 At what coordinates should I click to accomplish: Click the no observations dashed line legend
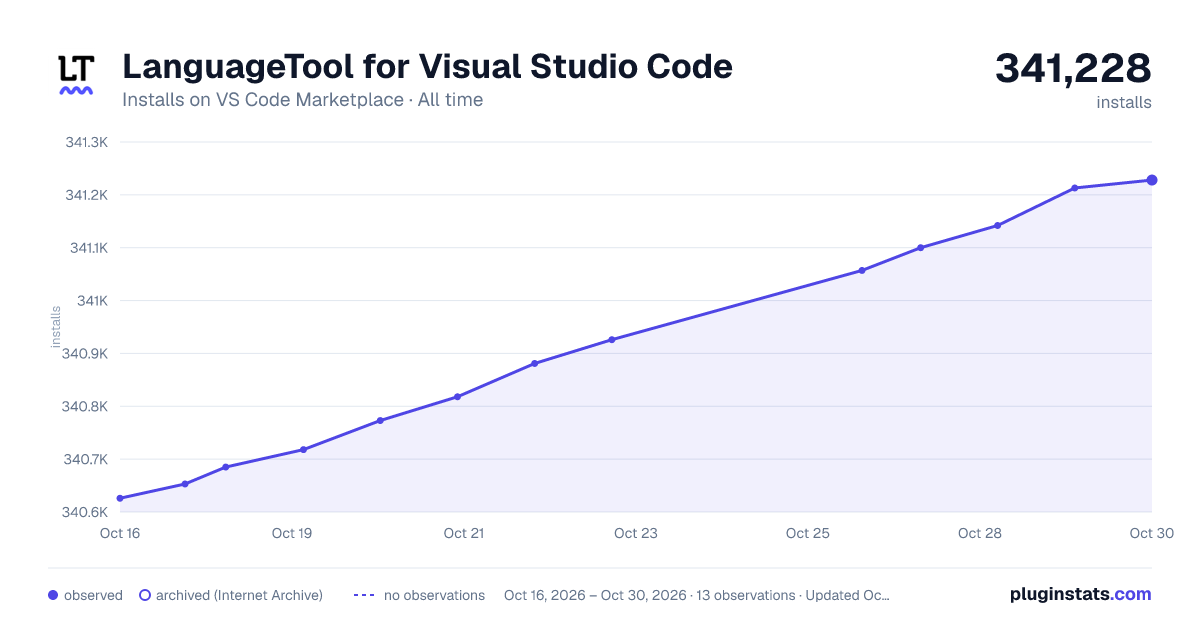pos(364,595)
